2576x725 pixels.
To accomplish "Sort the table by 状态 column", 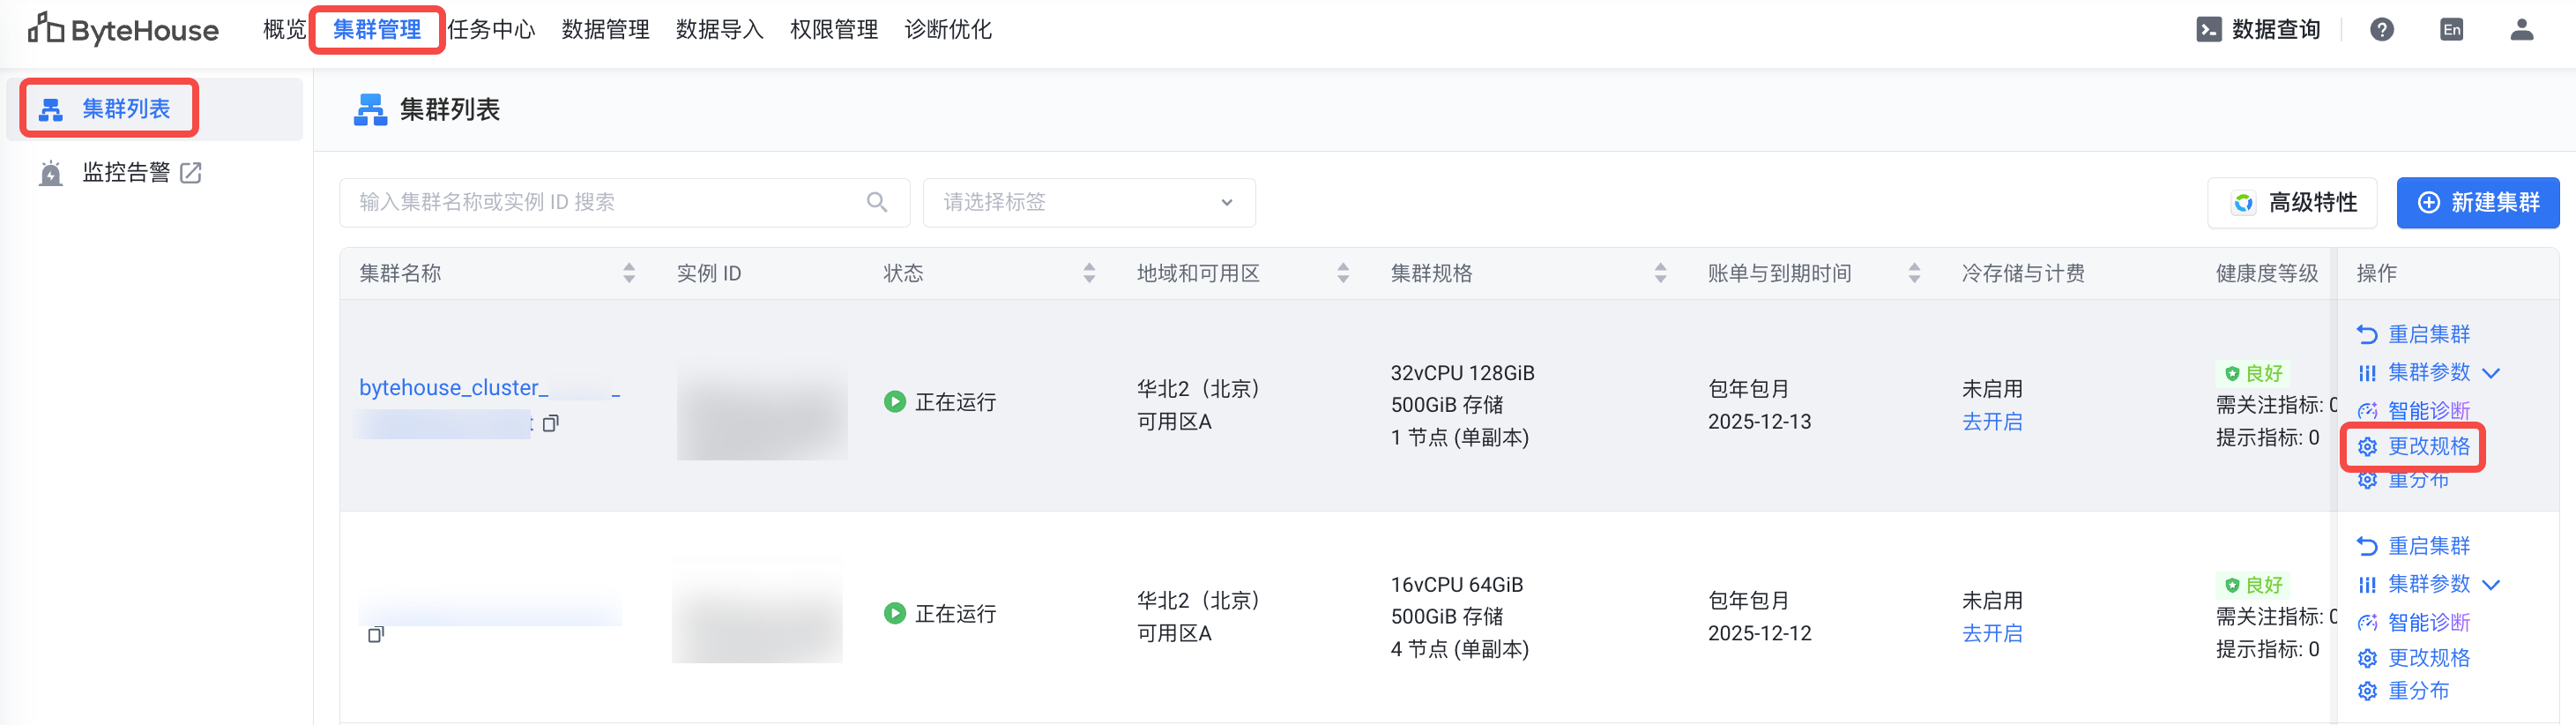I will coord(1089,273).
